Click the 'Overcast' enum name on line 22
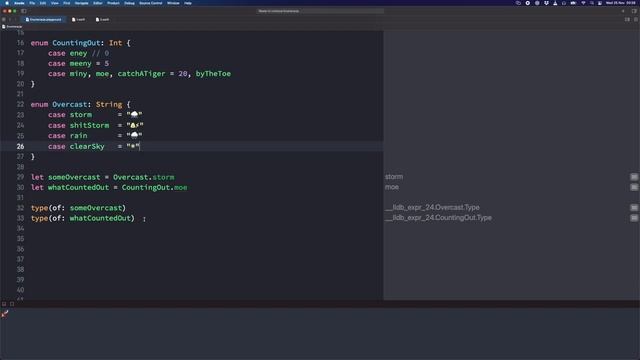Viewport: 640px width, 360px height. click(69, 104)
